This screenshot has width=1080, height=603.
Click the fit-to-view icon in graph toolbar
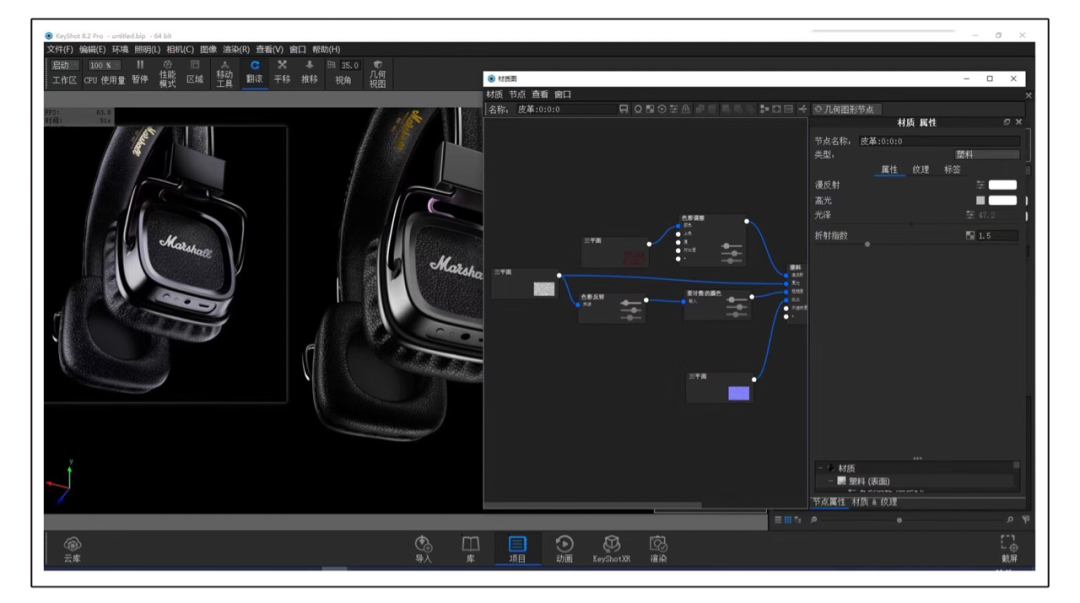[776, 109]
